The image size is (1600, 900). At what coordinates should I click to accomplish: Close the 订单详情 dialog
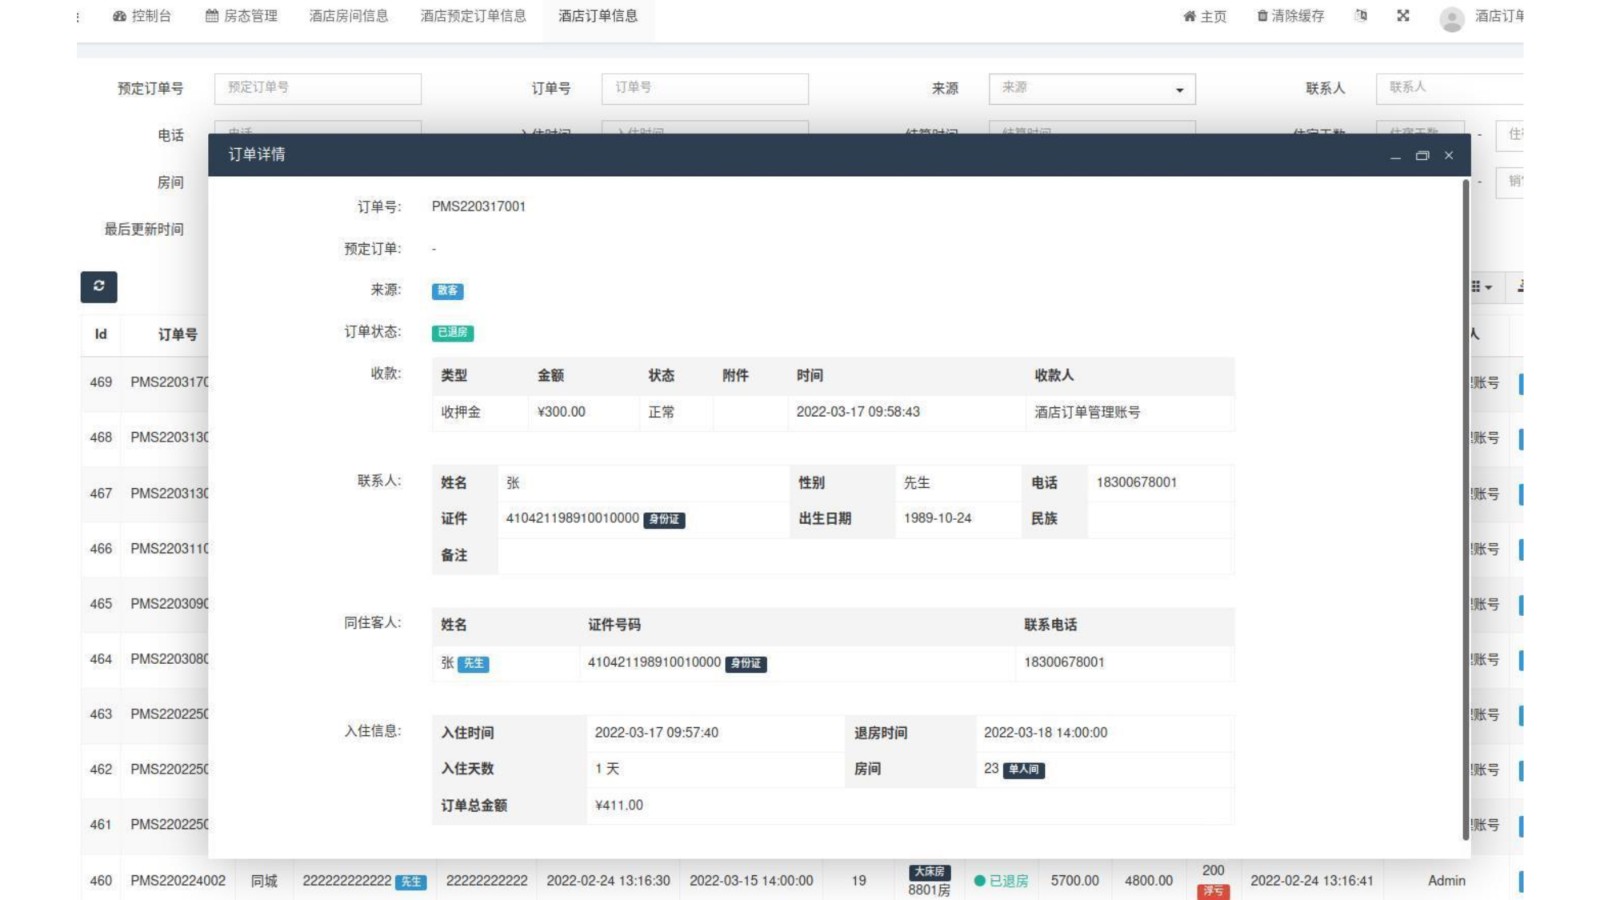coord(1449,155)
